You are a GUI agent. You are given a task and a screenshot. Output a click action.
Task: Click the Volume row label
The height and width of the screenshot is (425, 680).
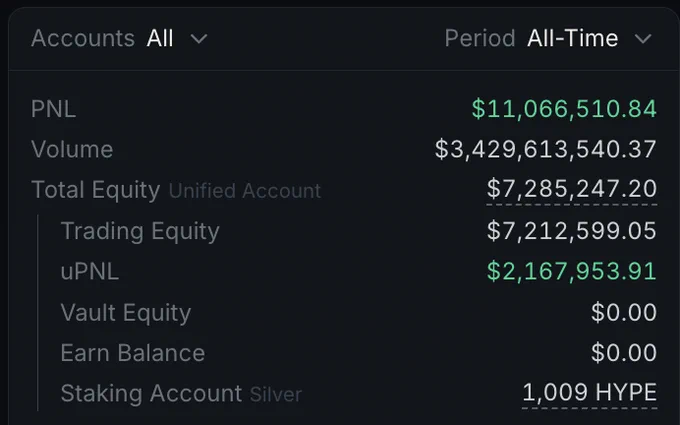click(72, 150)
